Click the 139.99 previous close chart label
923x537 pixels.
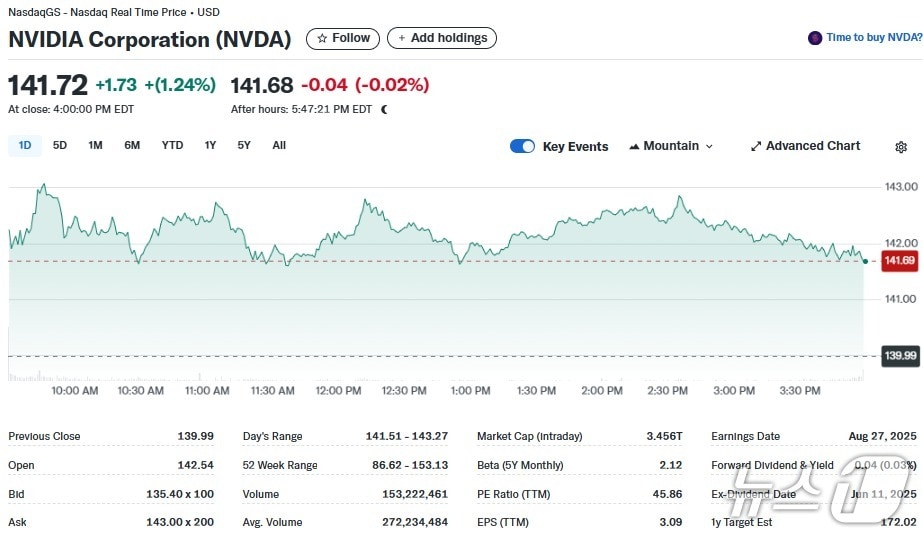899,356
